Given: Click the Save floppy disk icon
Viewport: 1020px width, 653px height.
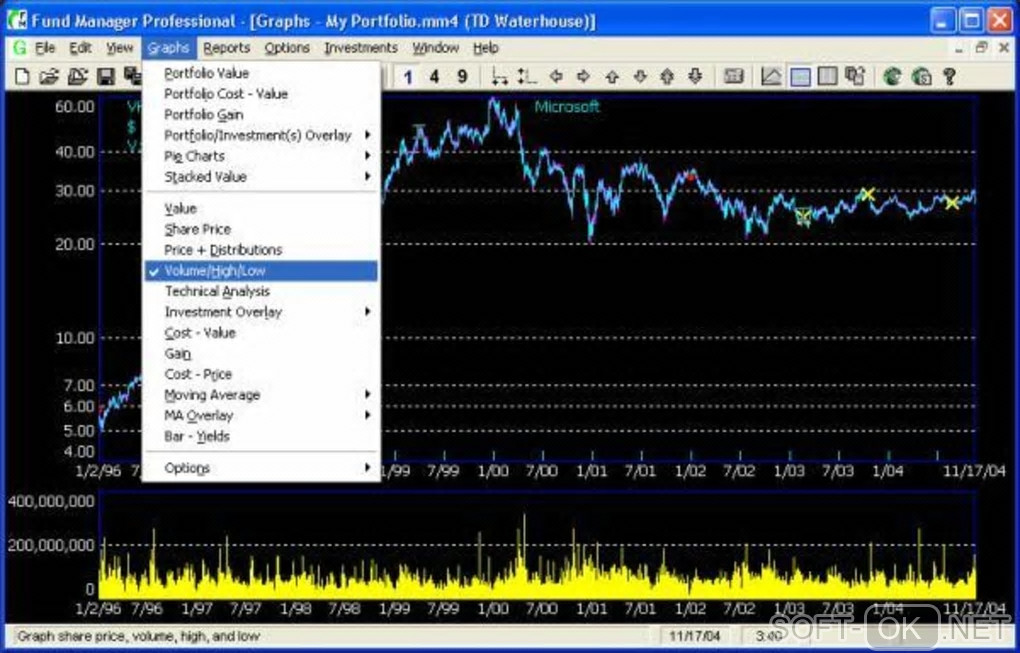Looking at the screenshot, I should [105, 77].
